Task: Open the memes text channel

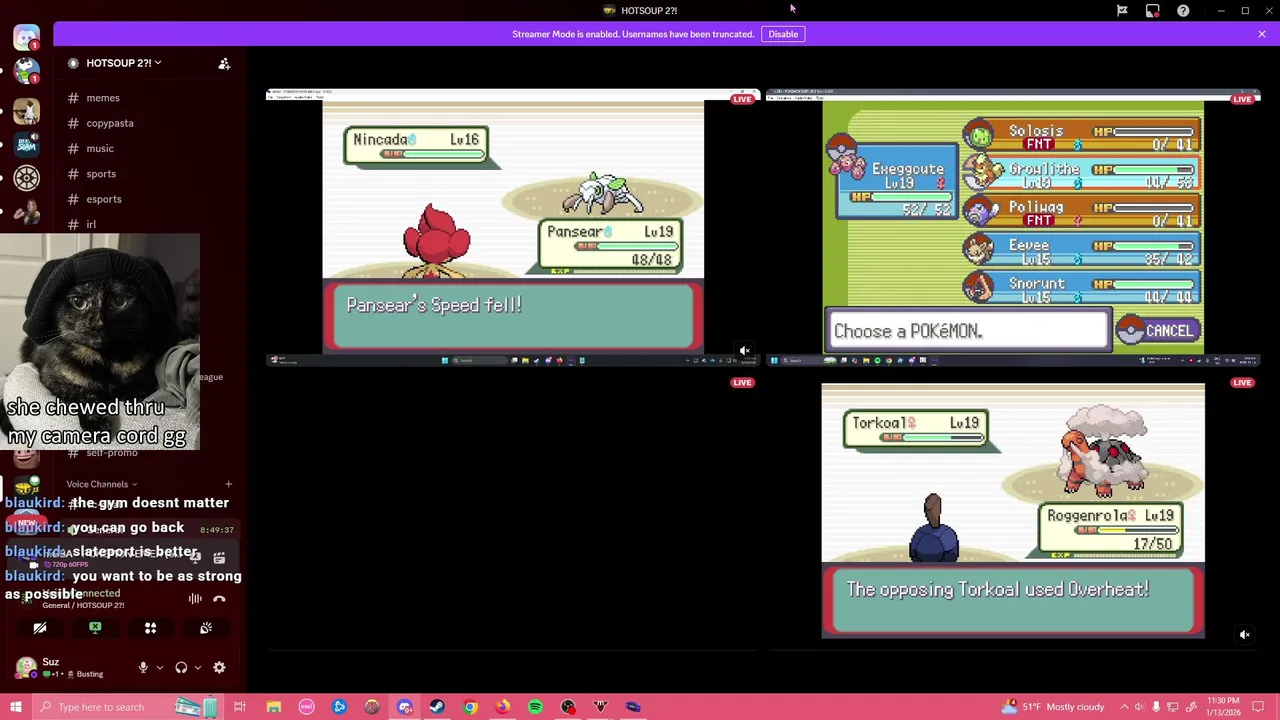Action: (103, 98)
